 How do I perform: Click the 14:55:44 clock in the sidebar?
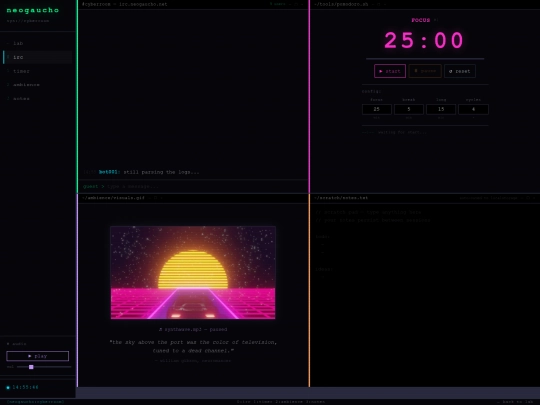[x=25, y=387]
